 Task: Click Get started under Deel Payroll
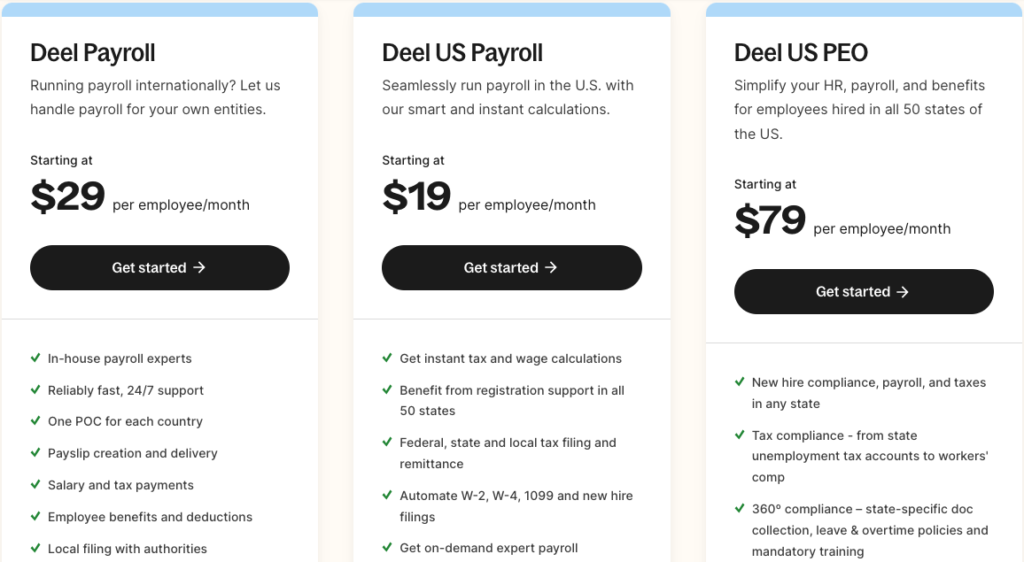159,268
